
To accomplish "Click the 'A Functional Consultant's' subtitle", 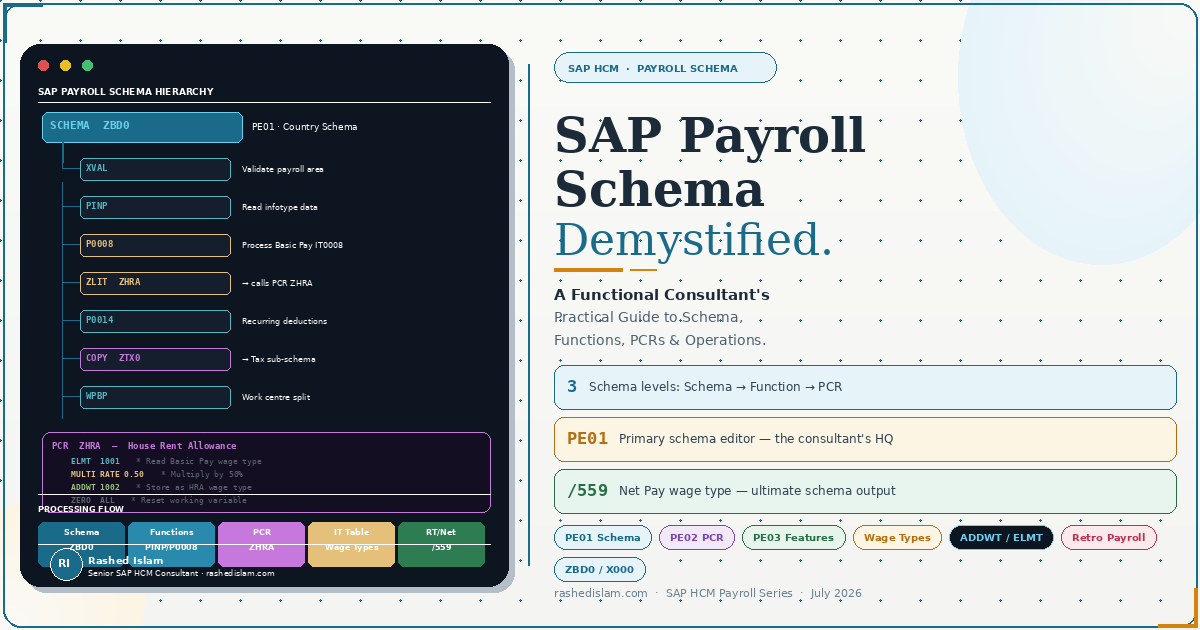I will pyautogui.click(x=662, y=295).
